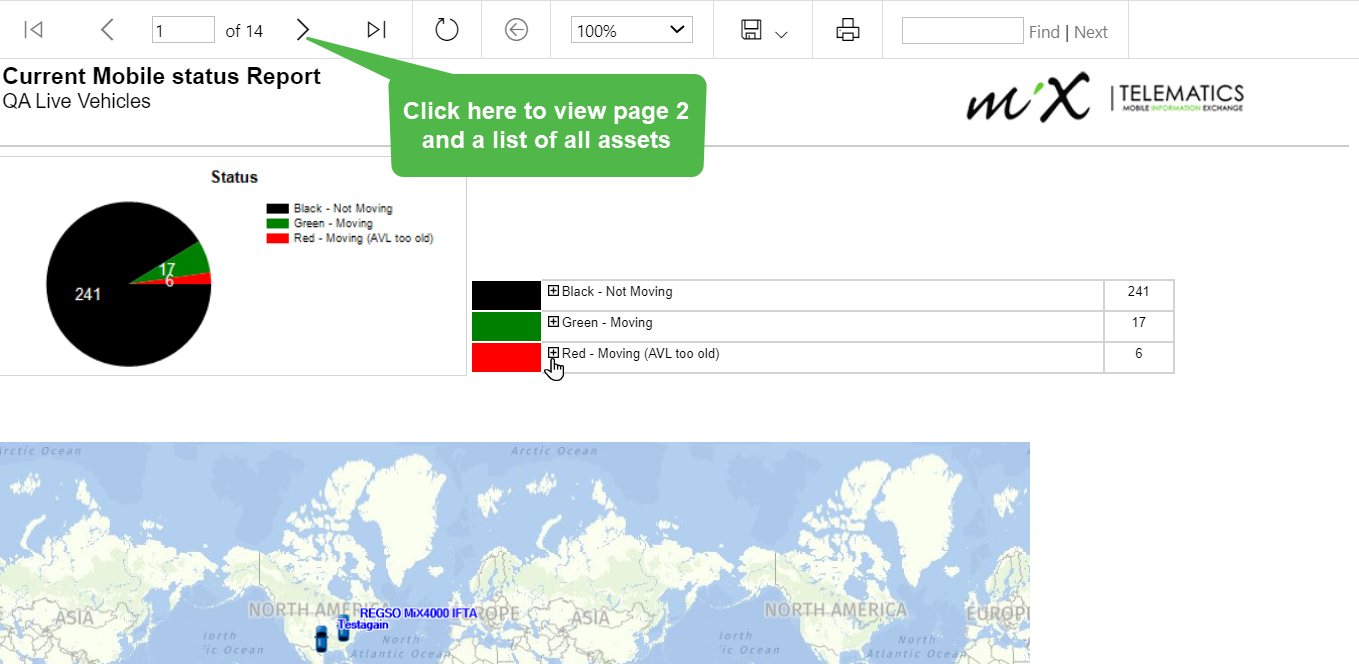Go to the next report page
Image resolution: width=1359 pixels, height=664 pixels.
click(x=303, y=30)
